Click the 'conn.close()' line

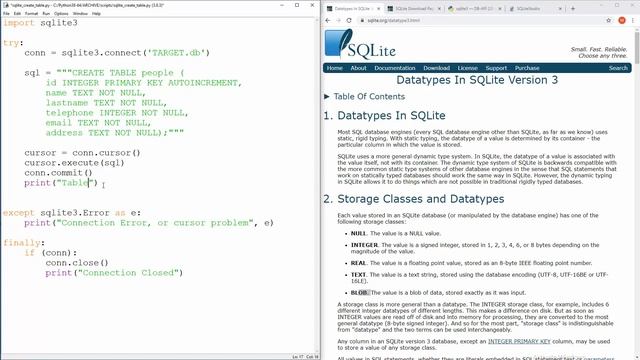pos(77,263)
